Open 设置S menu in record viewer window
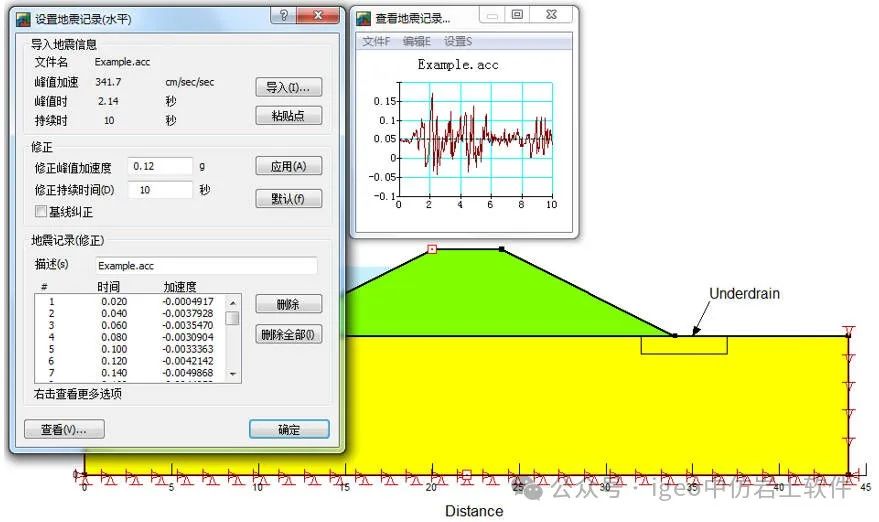 457,41
